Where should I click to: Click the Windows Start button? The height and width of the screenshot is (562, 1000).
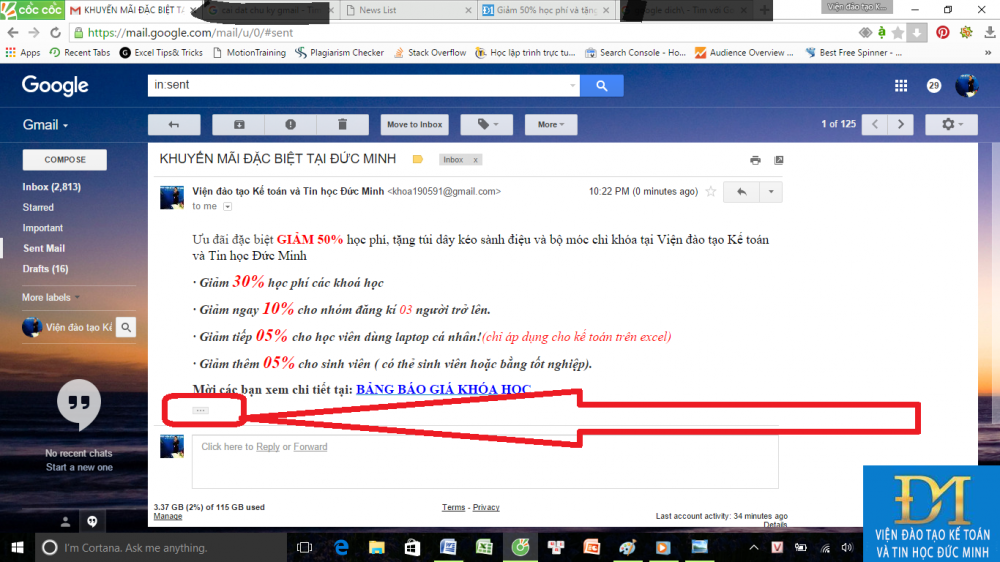coord(17,547)
